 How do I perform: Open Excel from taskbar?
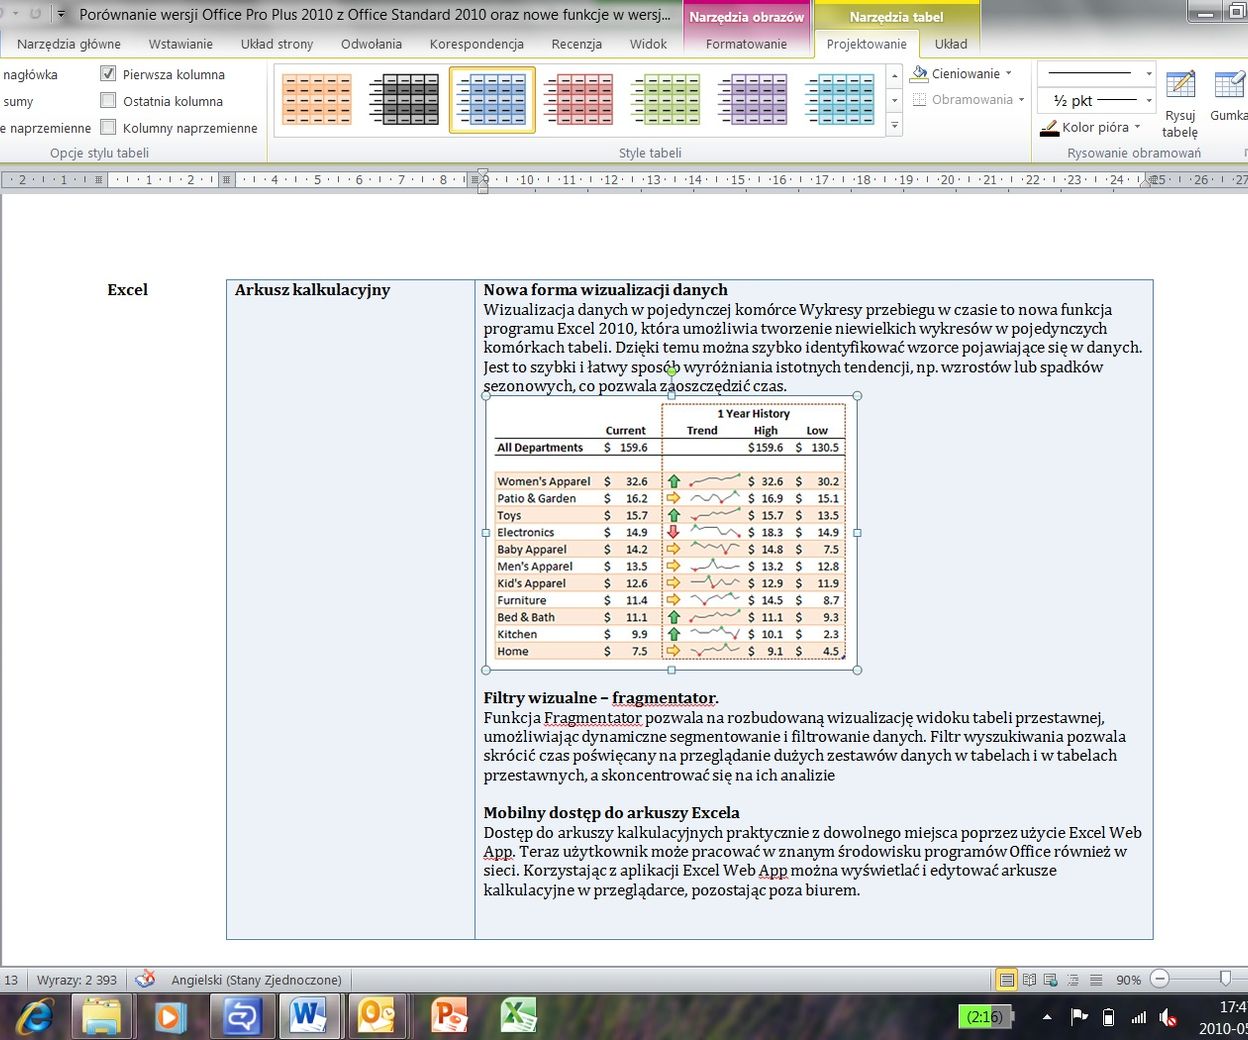point(518,1017)
